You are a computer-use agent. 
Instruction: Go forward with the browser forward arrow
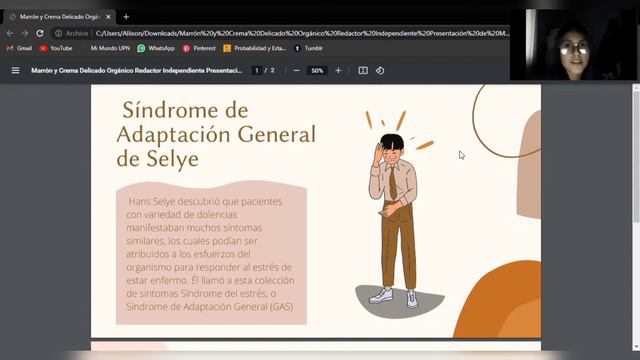click(25, 33)
